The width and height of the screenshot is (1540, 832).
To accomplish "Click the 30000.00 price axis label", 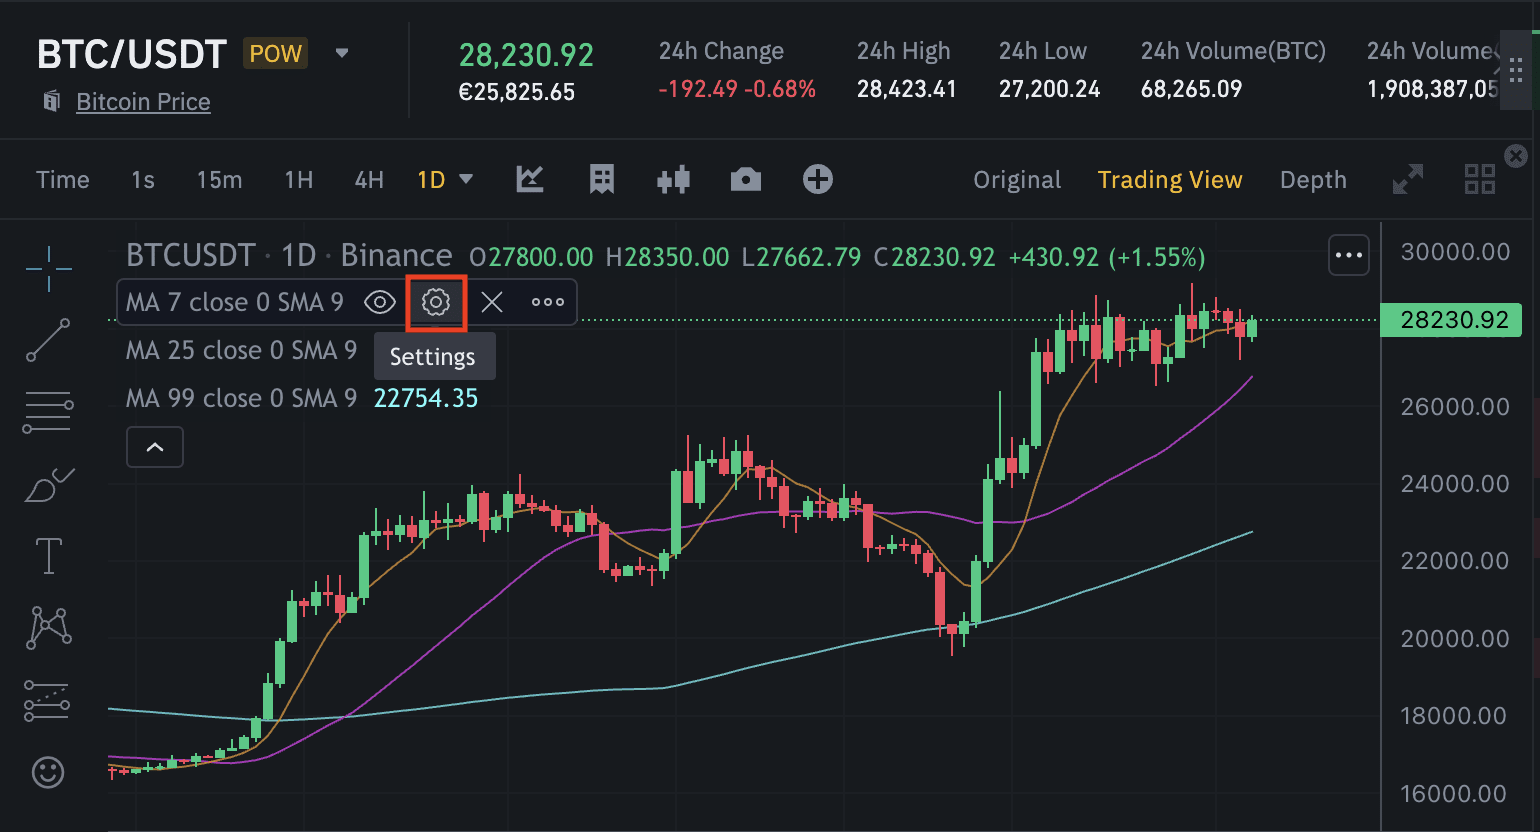I will pyautogui.click(x=1455, y=252).
